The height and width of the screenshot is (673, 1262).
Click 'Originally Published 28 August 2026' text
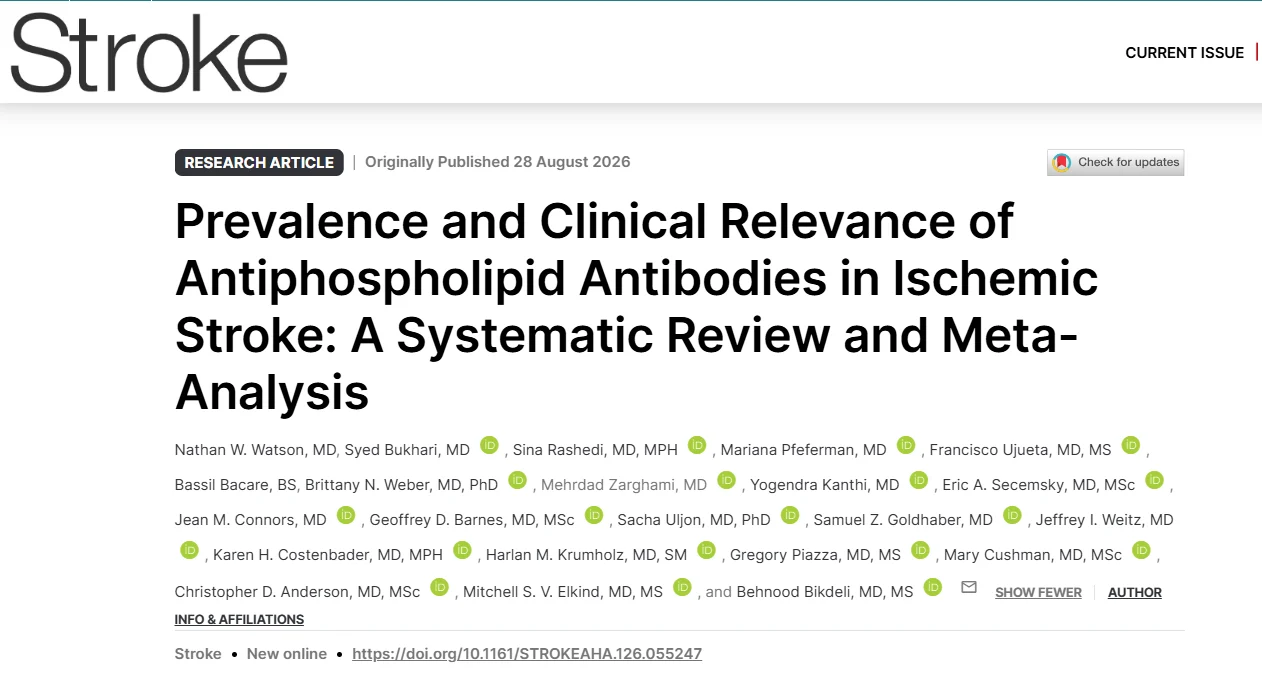498,162
